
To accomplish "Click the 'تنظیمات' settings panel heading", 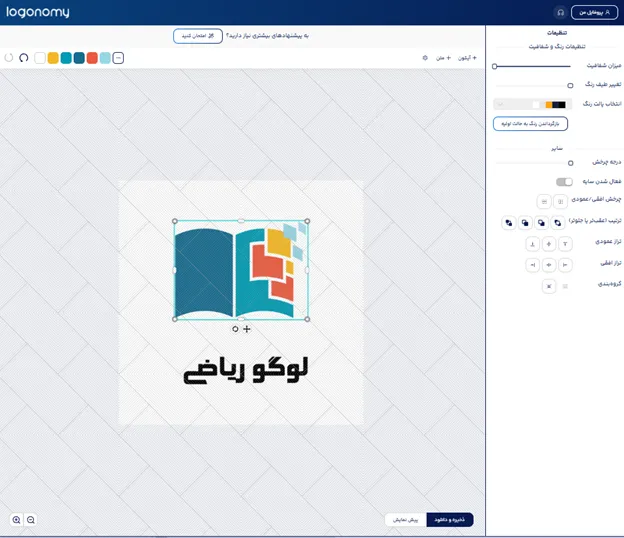I will point(557,33).
